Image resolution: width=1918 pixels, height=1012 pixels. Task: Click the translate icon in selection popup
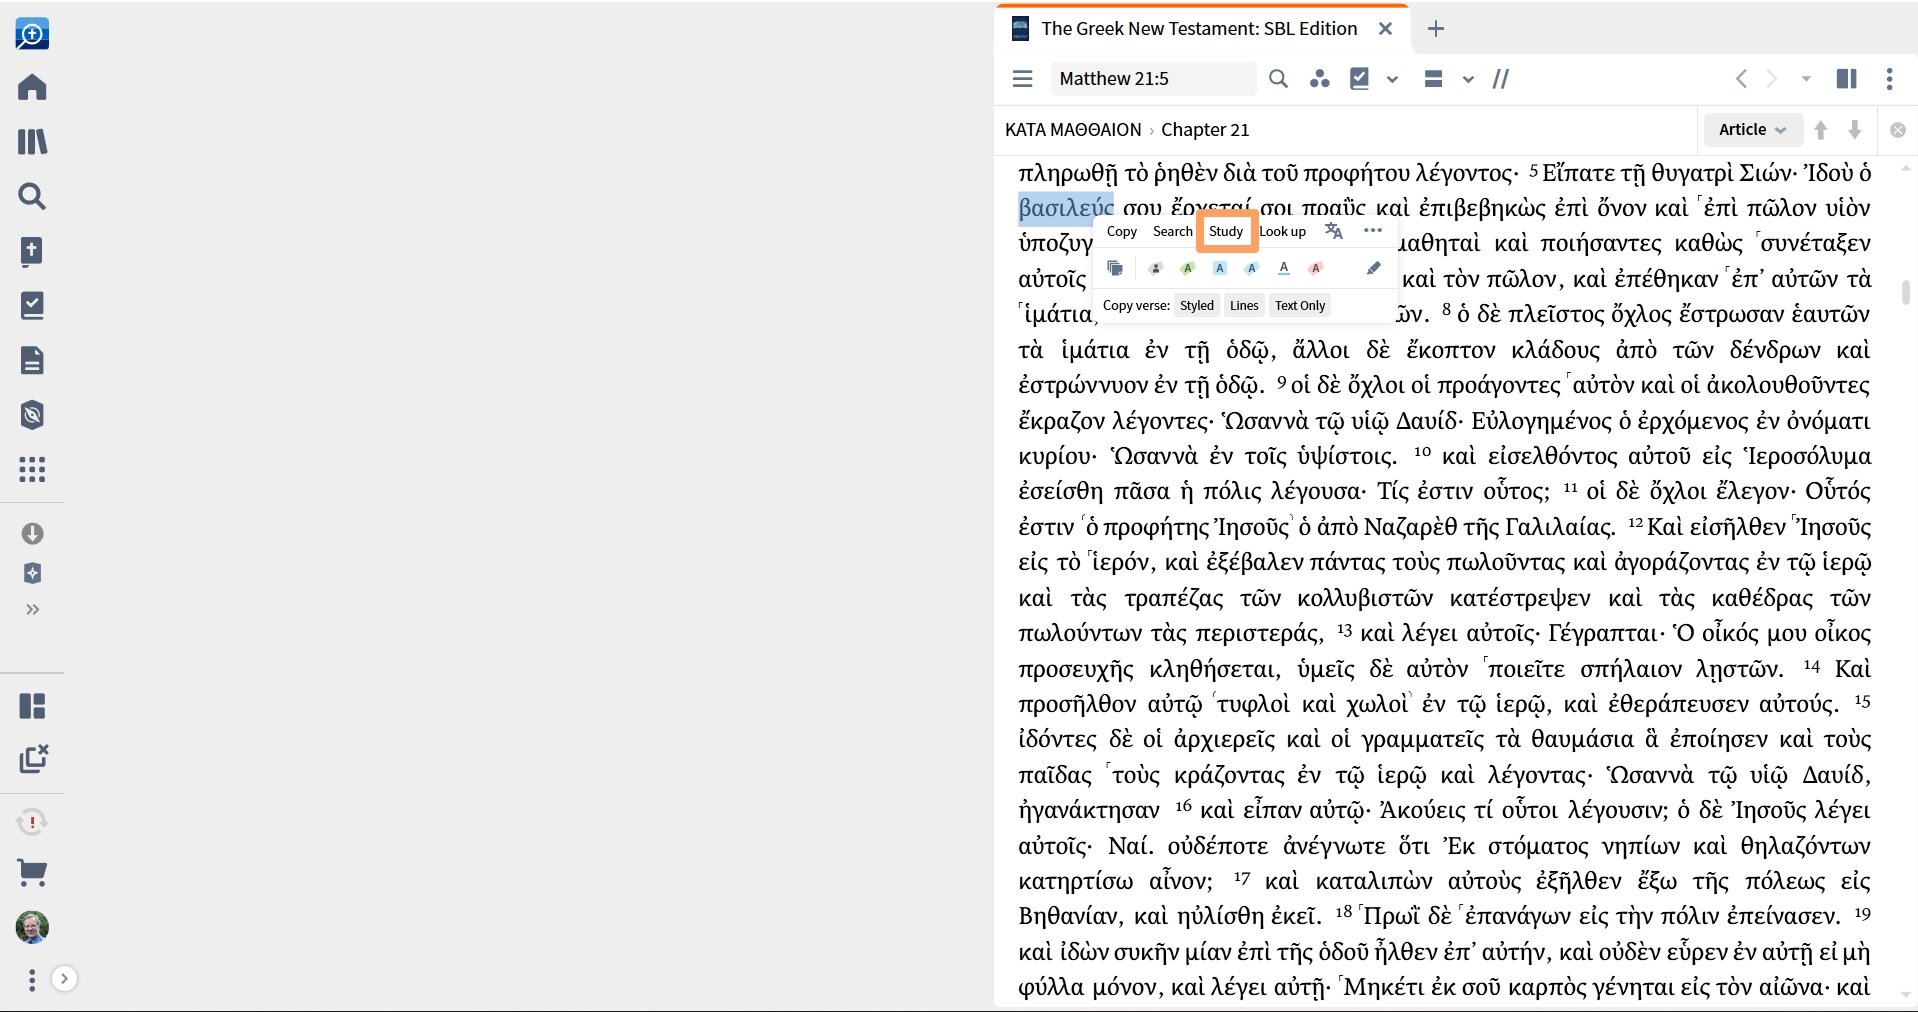1334,231
